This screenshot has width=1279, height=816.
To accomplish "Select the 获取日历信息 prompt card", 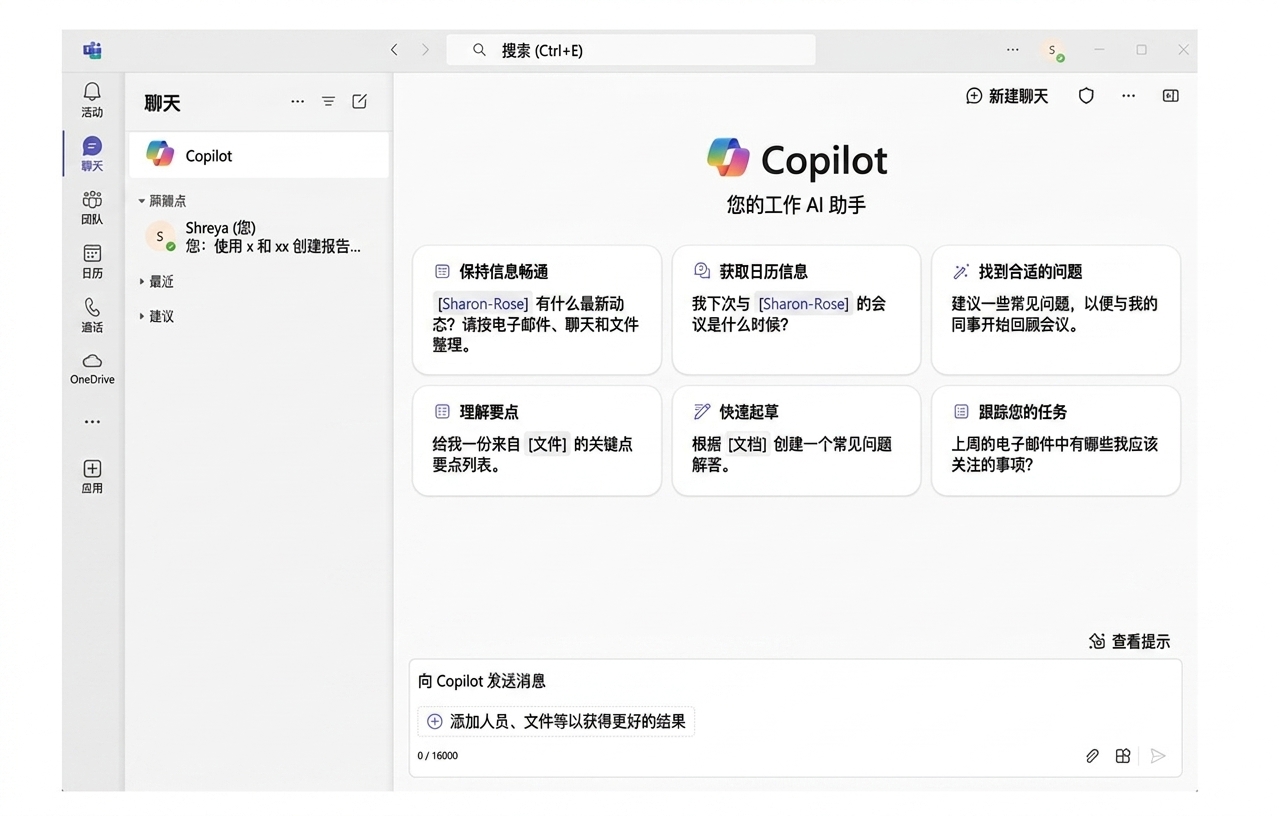I will [796, 310].
